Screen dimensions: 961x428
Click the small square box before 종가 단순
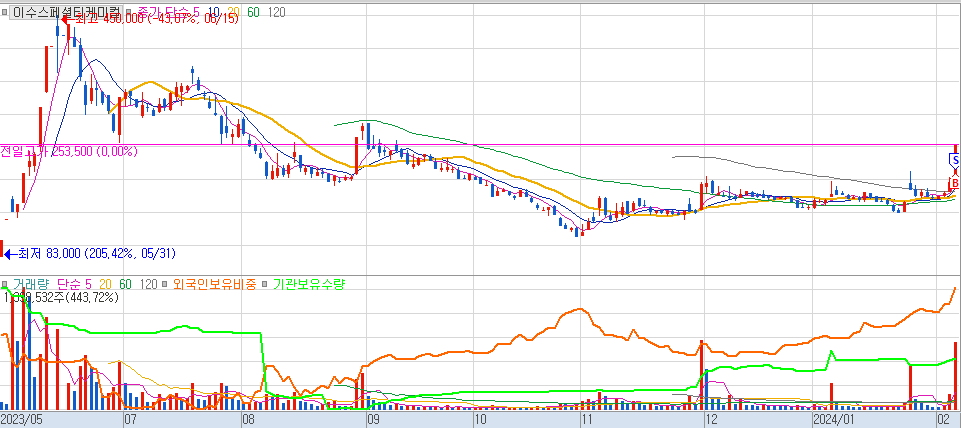[130, 12]
